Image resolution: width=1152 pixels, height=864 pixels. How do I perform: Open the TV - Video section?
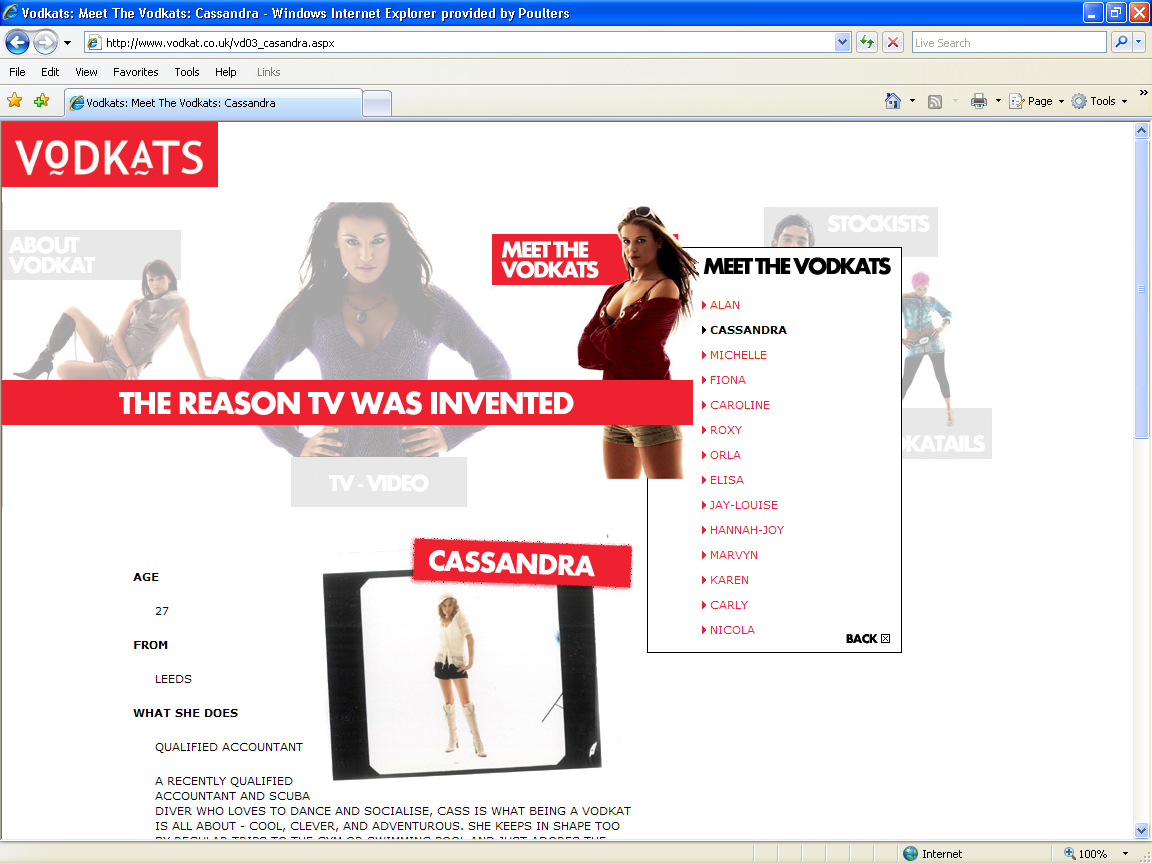(379, 482)
